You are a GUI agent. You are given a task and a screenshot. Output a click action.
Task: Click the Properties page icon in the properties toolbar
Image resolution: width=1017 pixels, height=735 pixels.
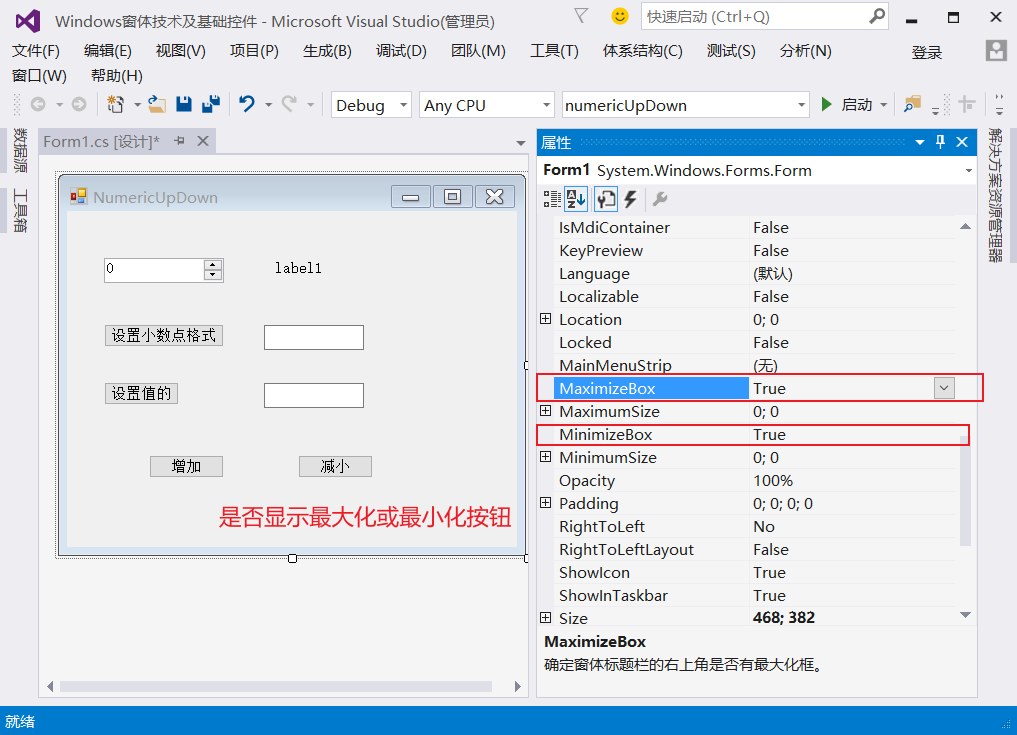[x=606, y=199]
